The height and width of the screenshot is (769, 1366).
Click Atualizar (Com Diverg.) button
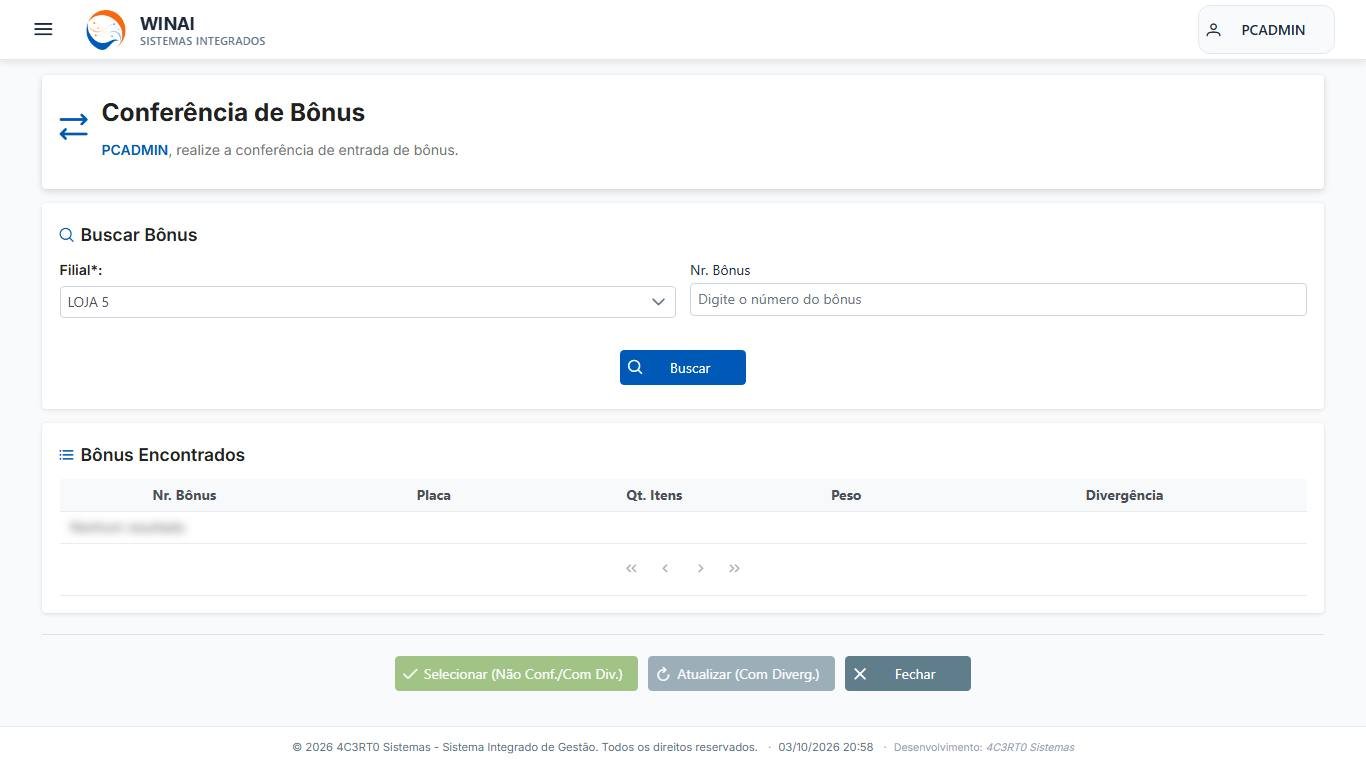coord(741,674)
